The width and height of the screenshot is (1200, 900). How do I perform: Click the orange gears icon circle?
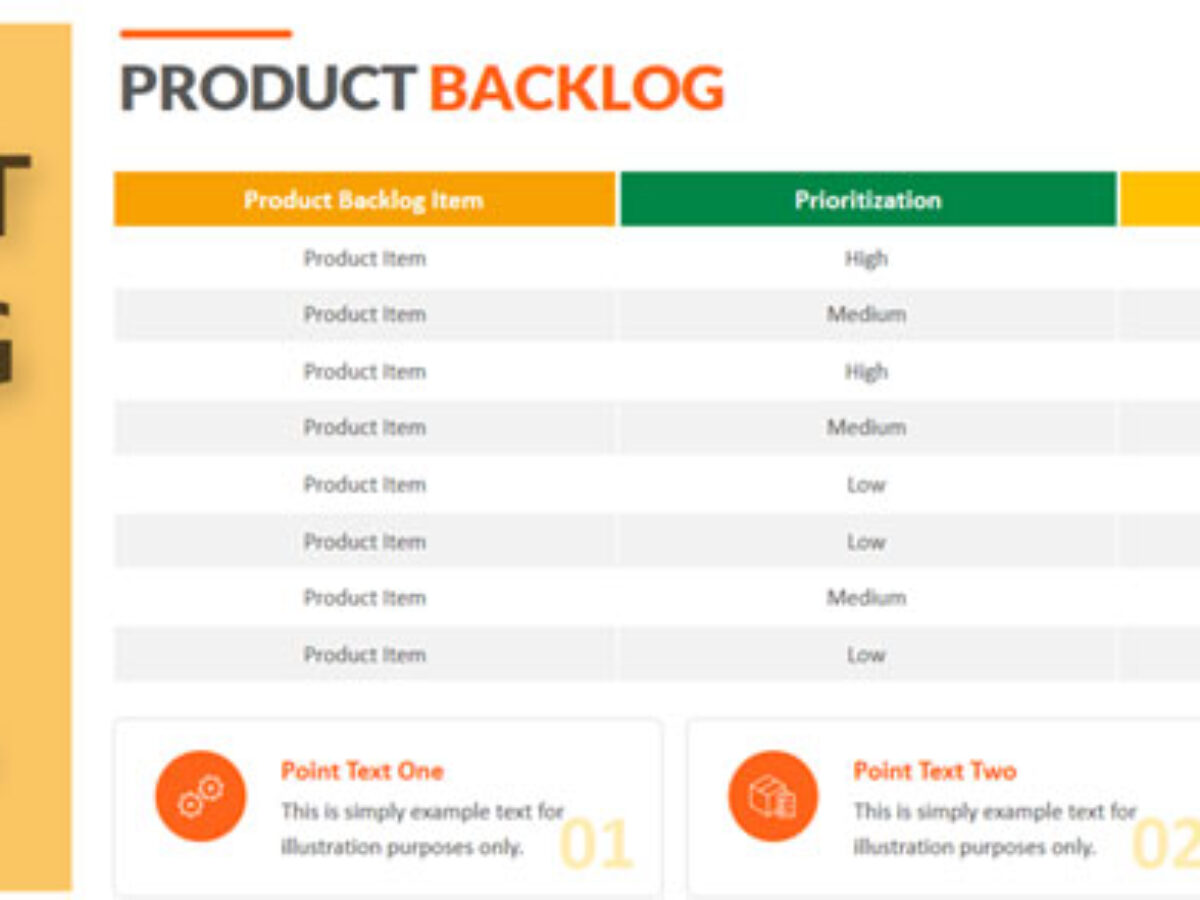200,796
